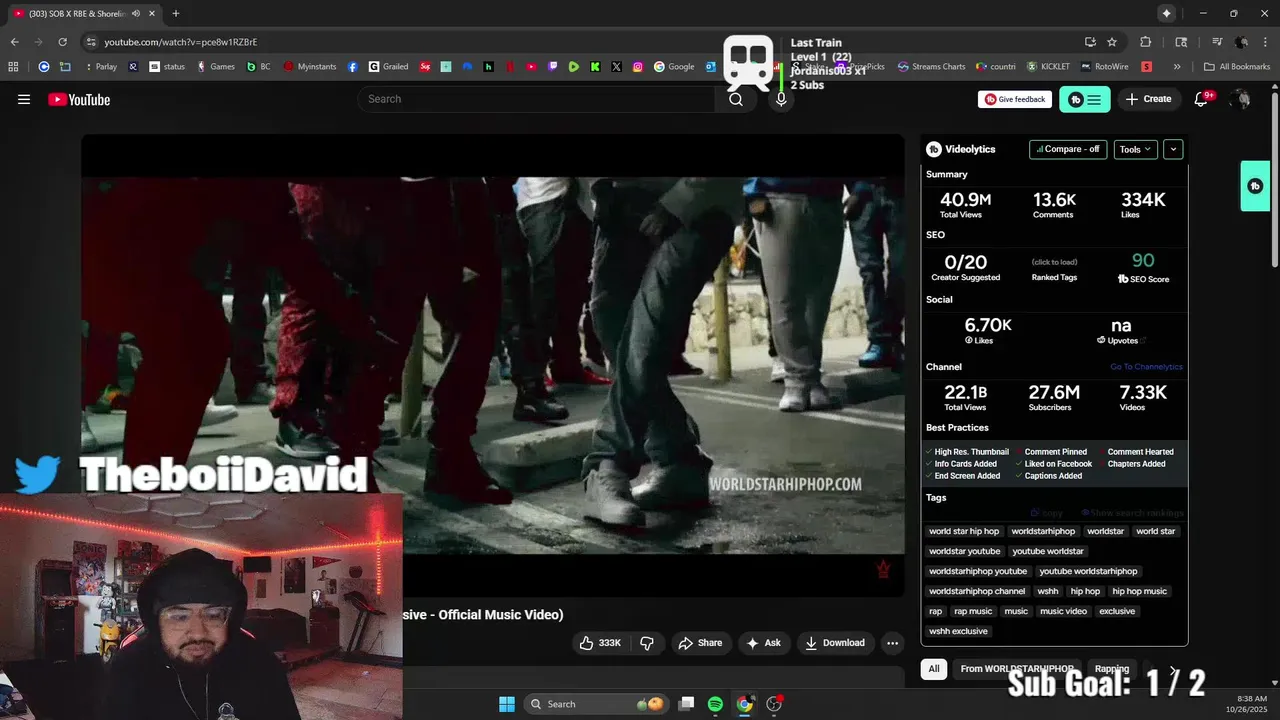Bookmark this page with the star icon
1280x720 pixels.
1112,42
